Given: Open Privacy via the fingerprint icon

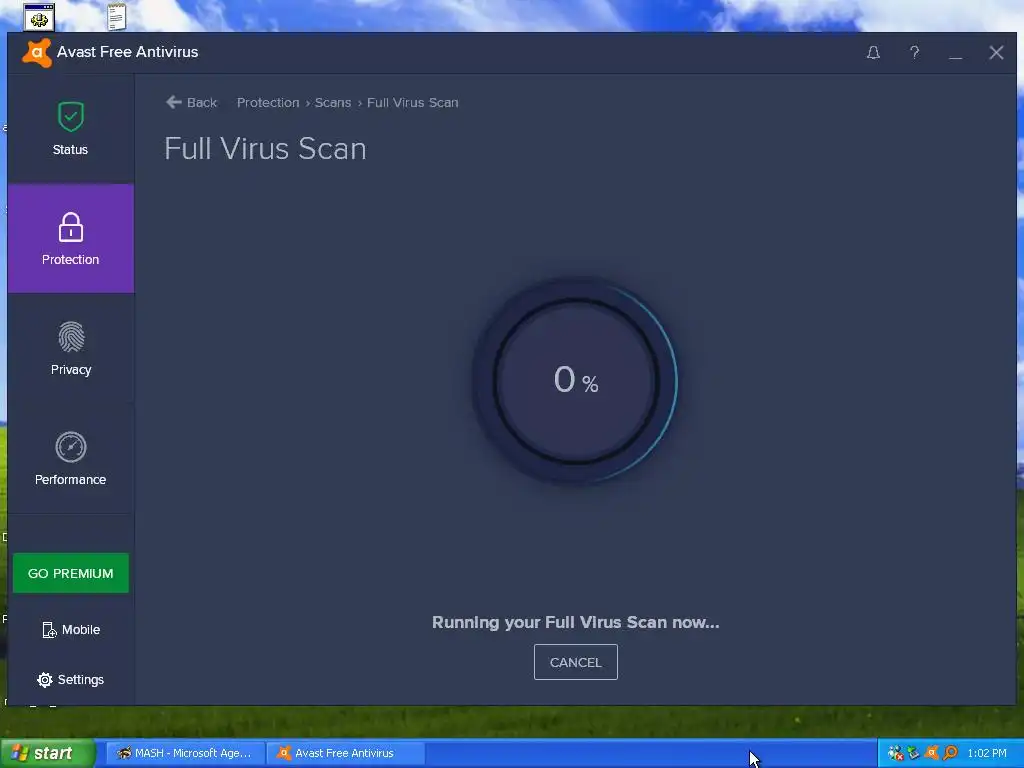Looking at the screenshot, I should (x=71, y=337).
